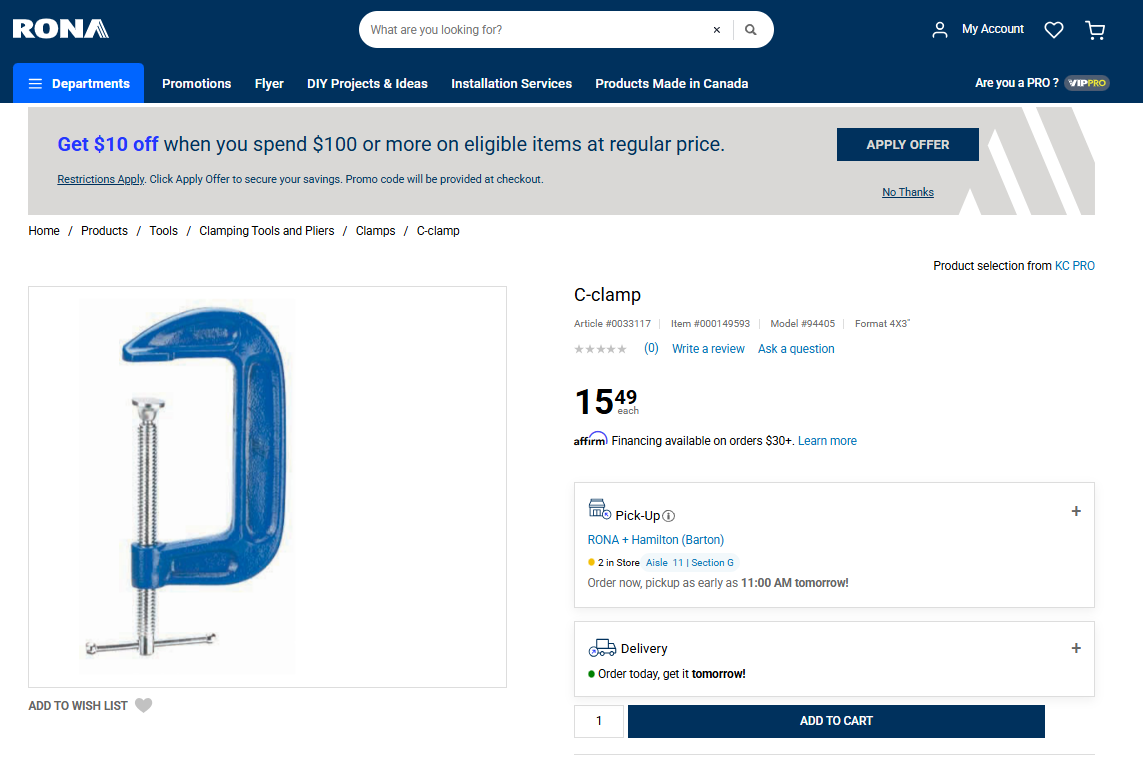Click the search magnifier icon

click(751, 29)
